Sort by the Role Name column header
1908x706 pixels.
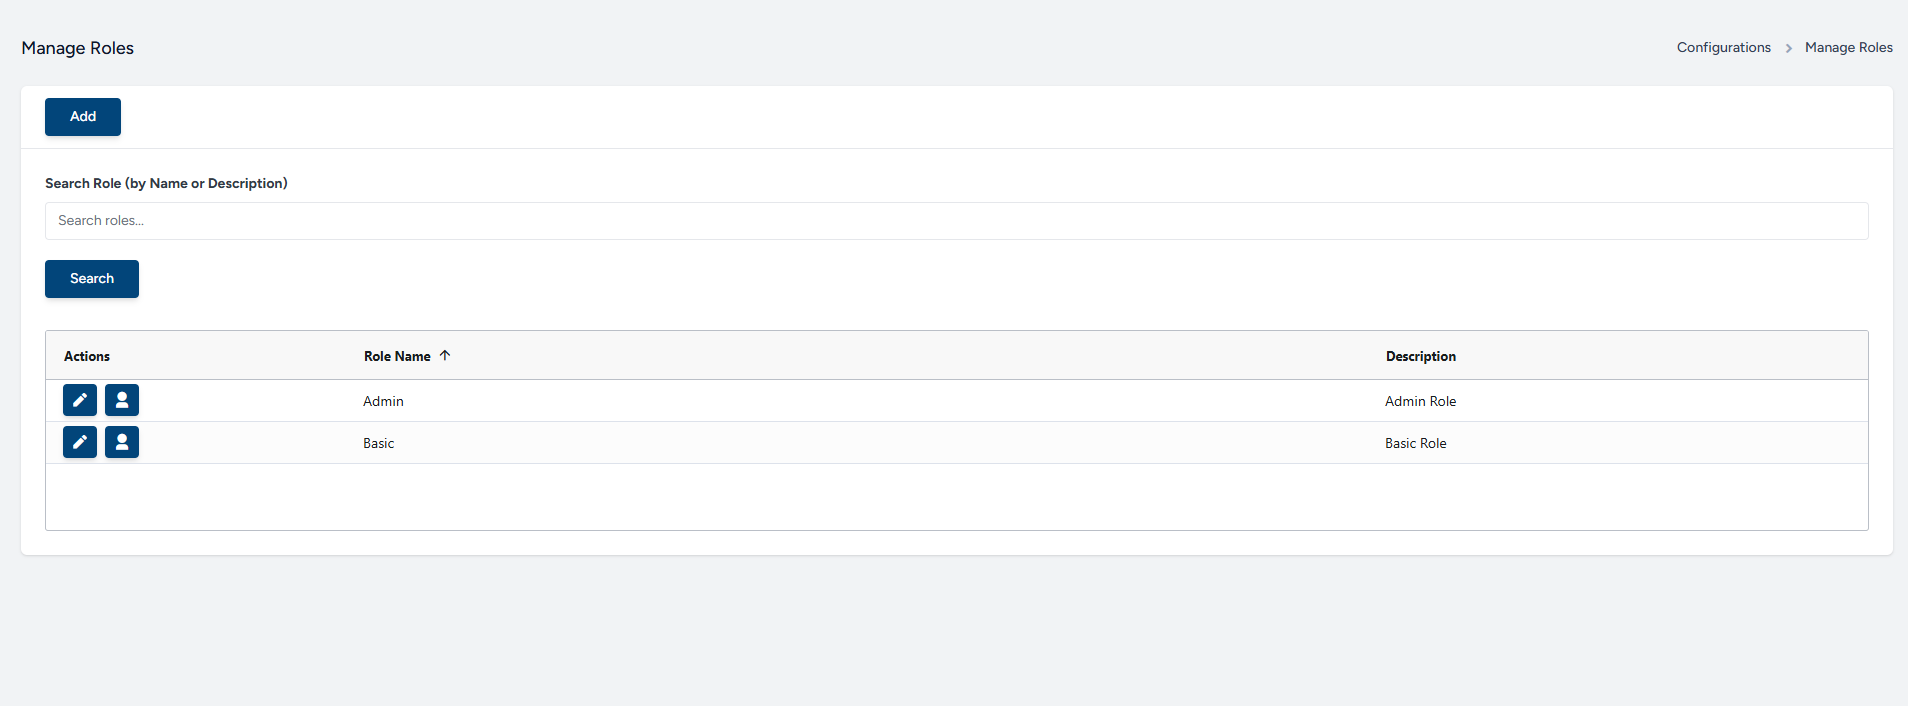click(397, 356)
